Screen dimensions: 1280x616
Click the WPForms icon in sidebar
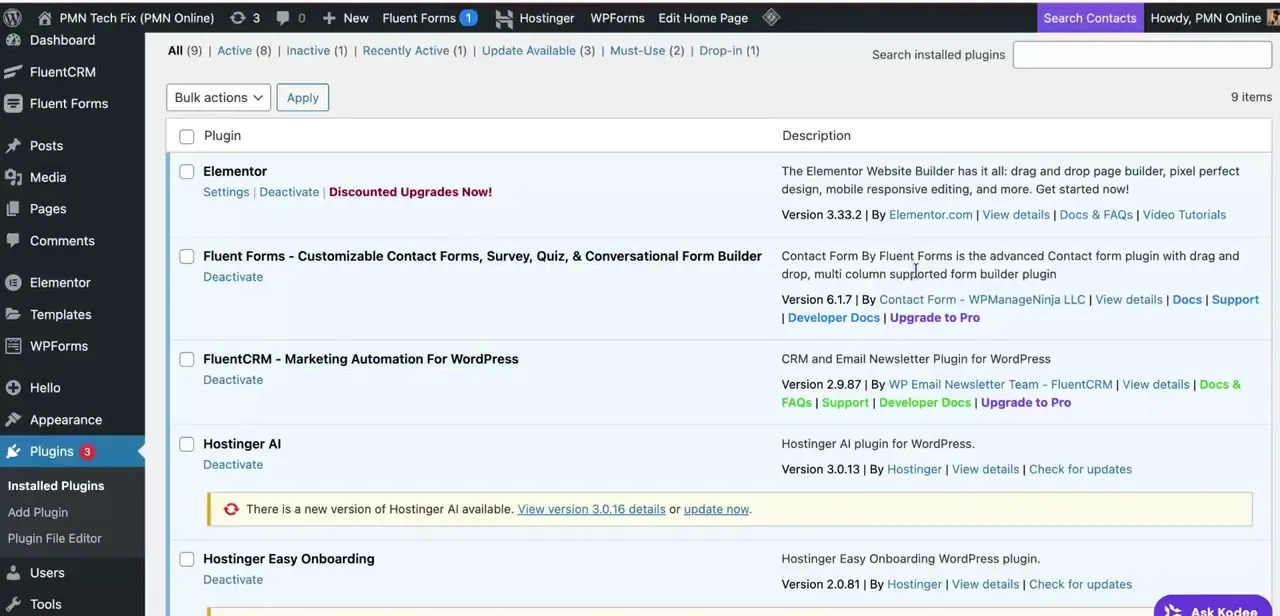13,346
